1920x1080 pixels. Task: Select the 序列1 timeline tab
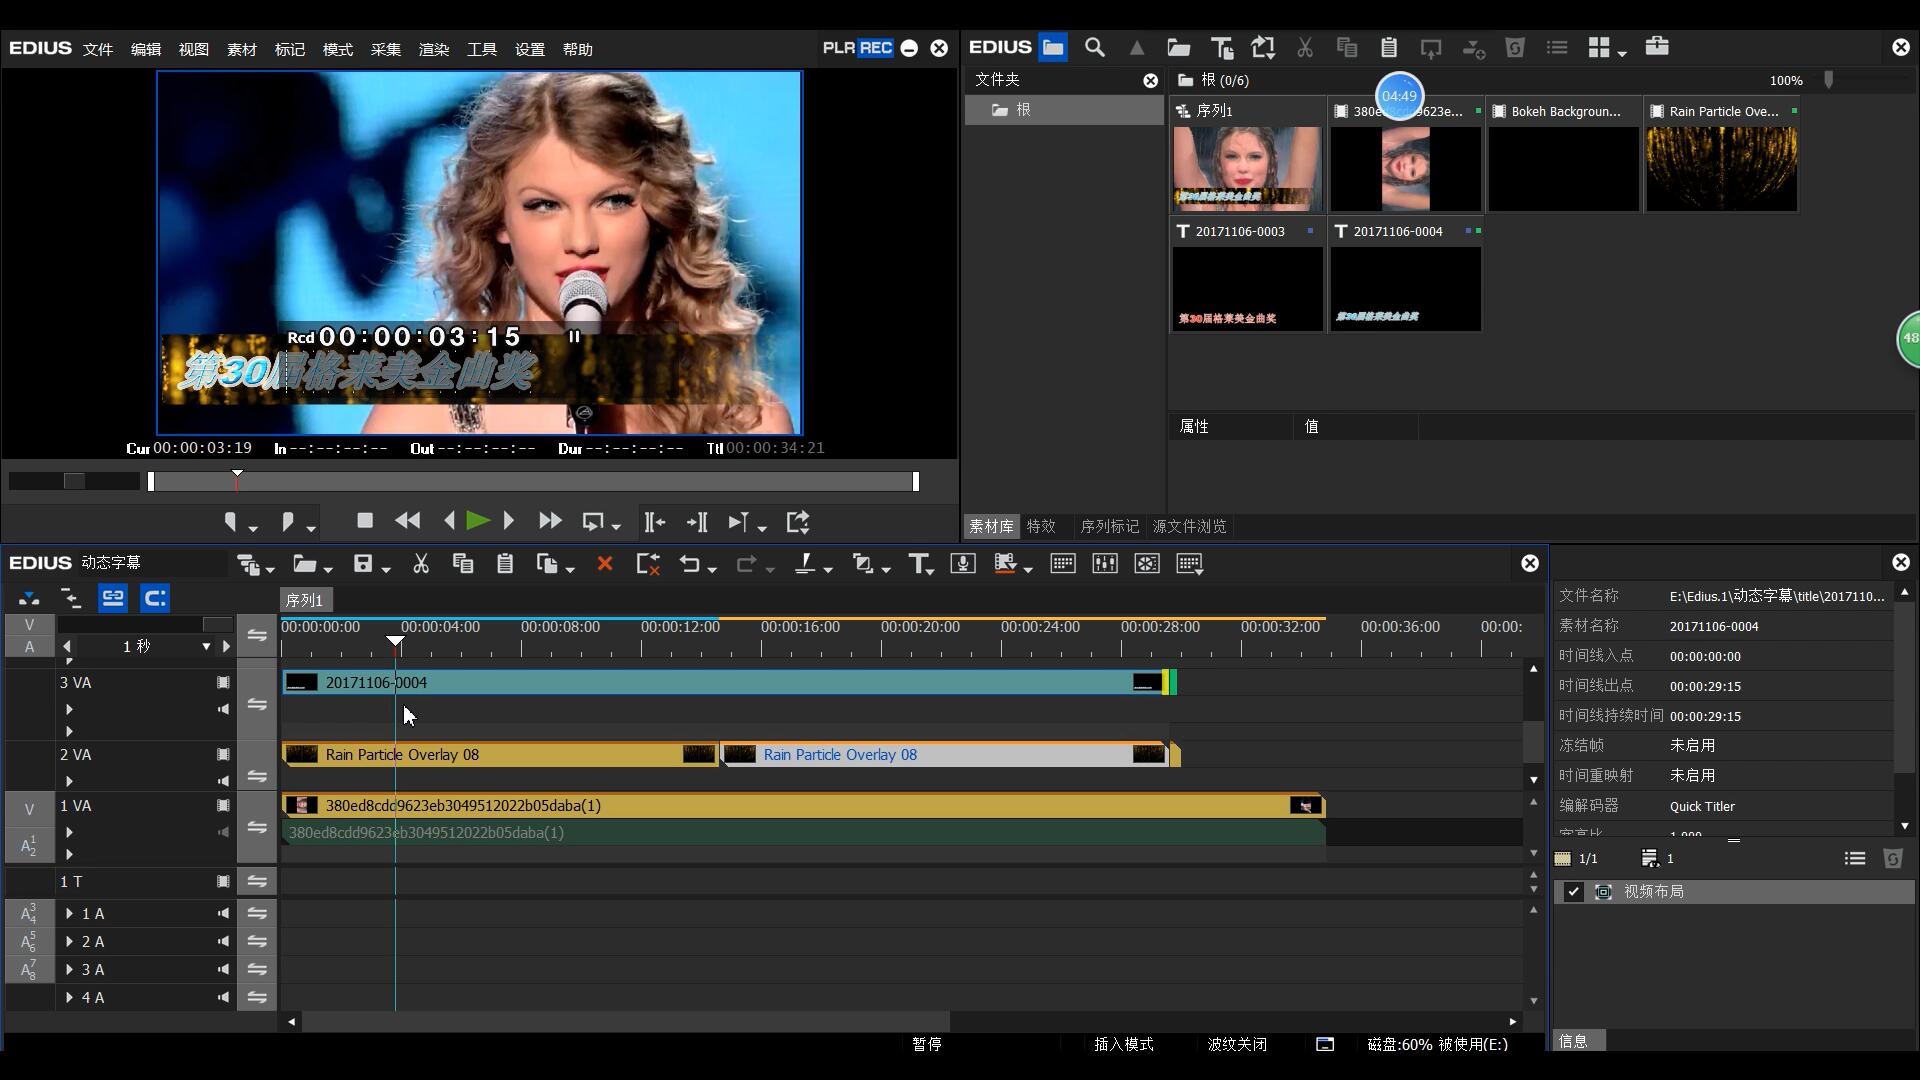pos(305,600)
